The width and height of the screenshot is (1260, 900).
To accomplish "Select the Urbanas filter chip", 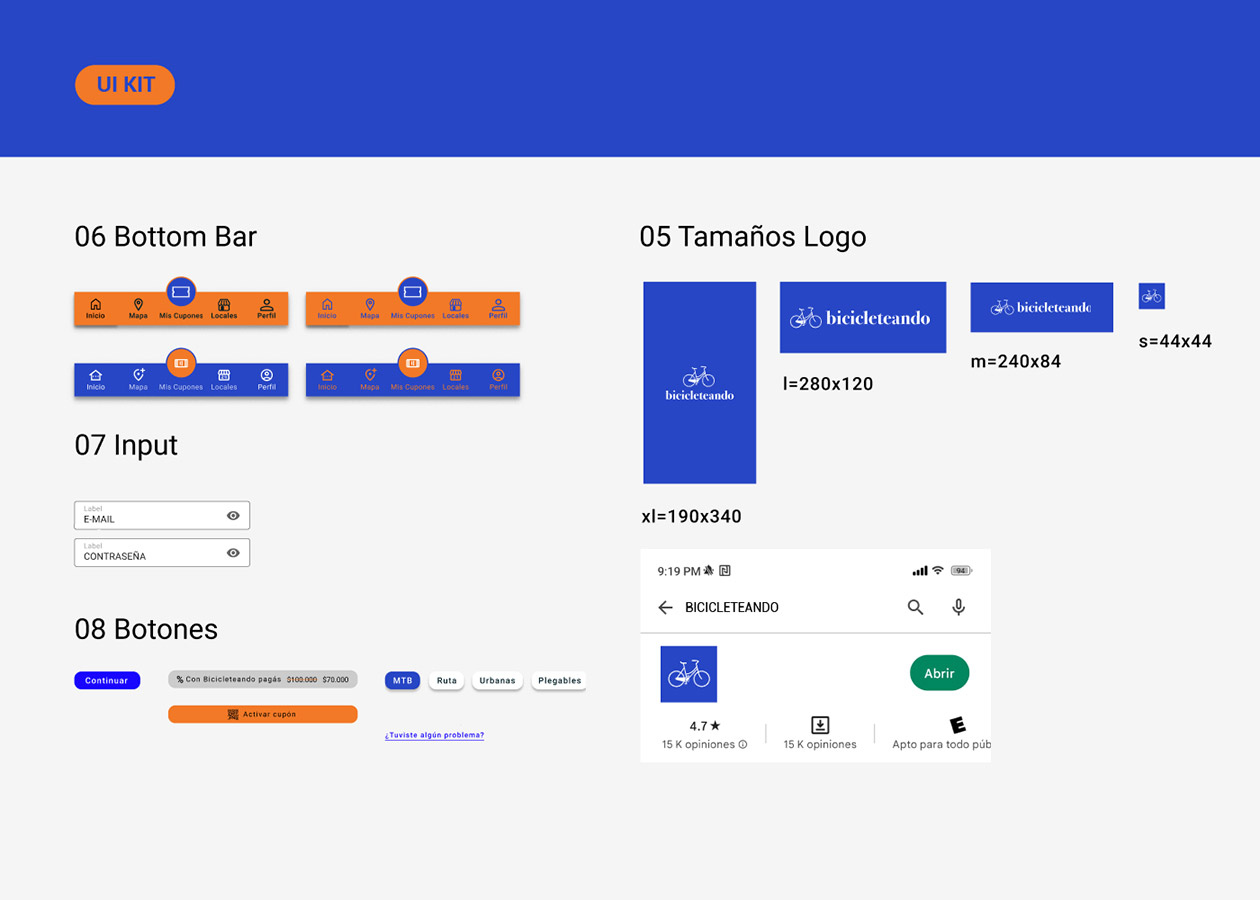I will point(497,681).
